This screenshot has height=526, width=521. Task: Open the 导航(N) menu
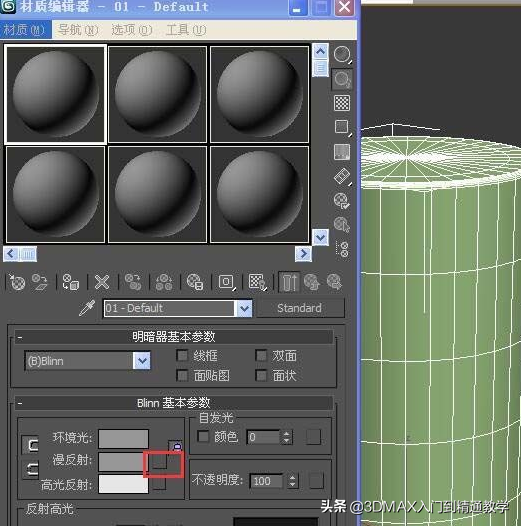(78, 30)
